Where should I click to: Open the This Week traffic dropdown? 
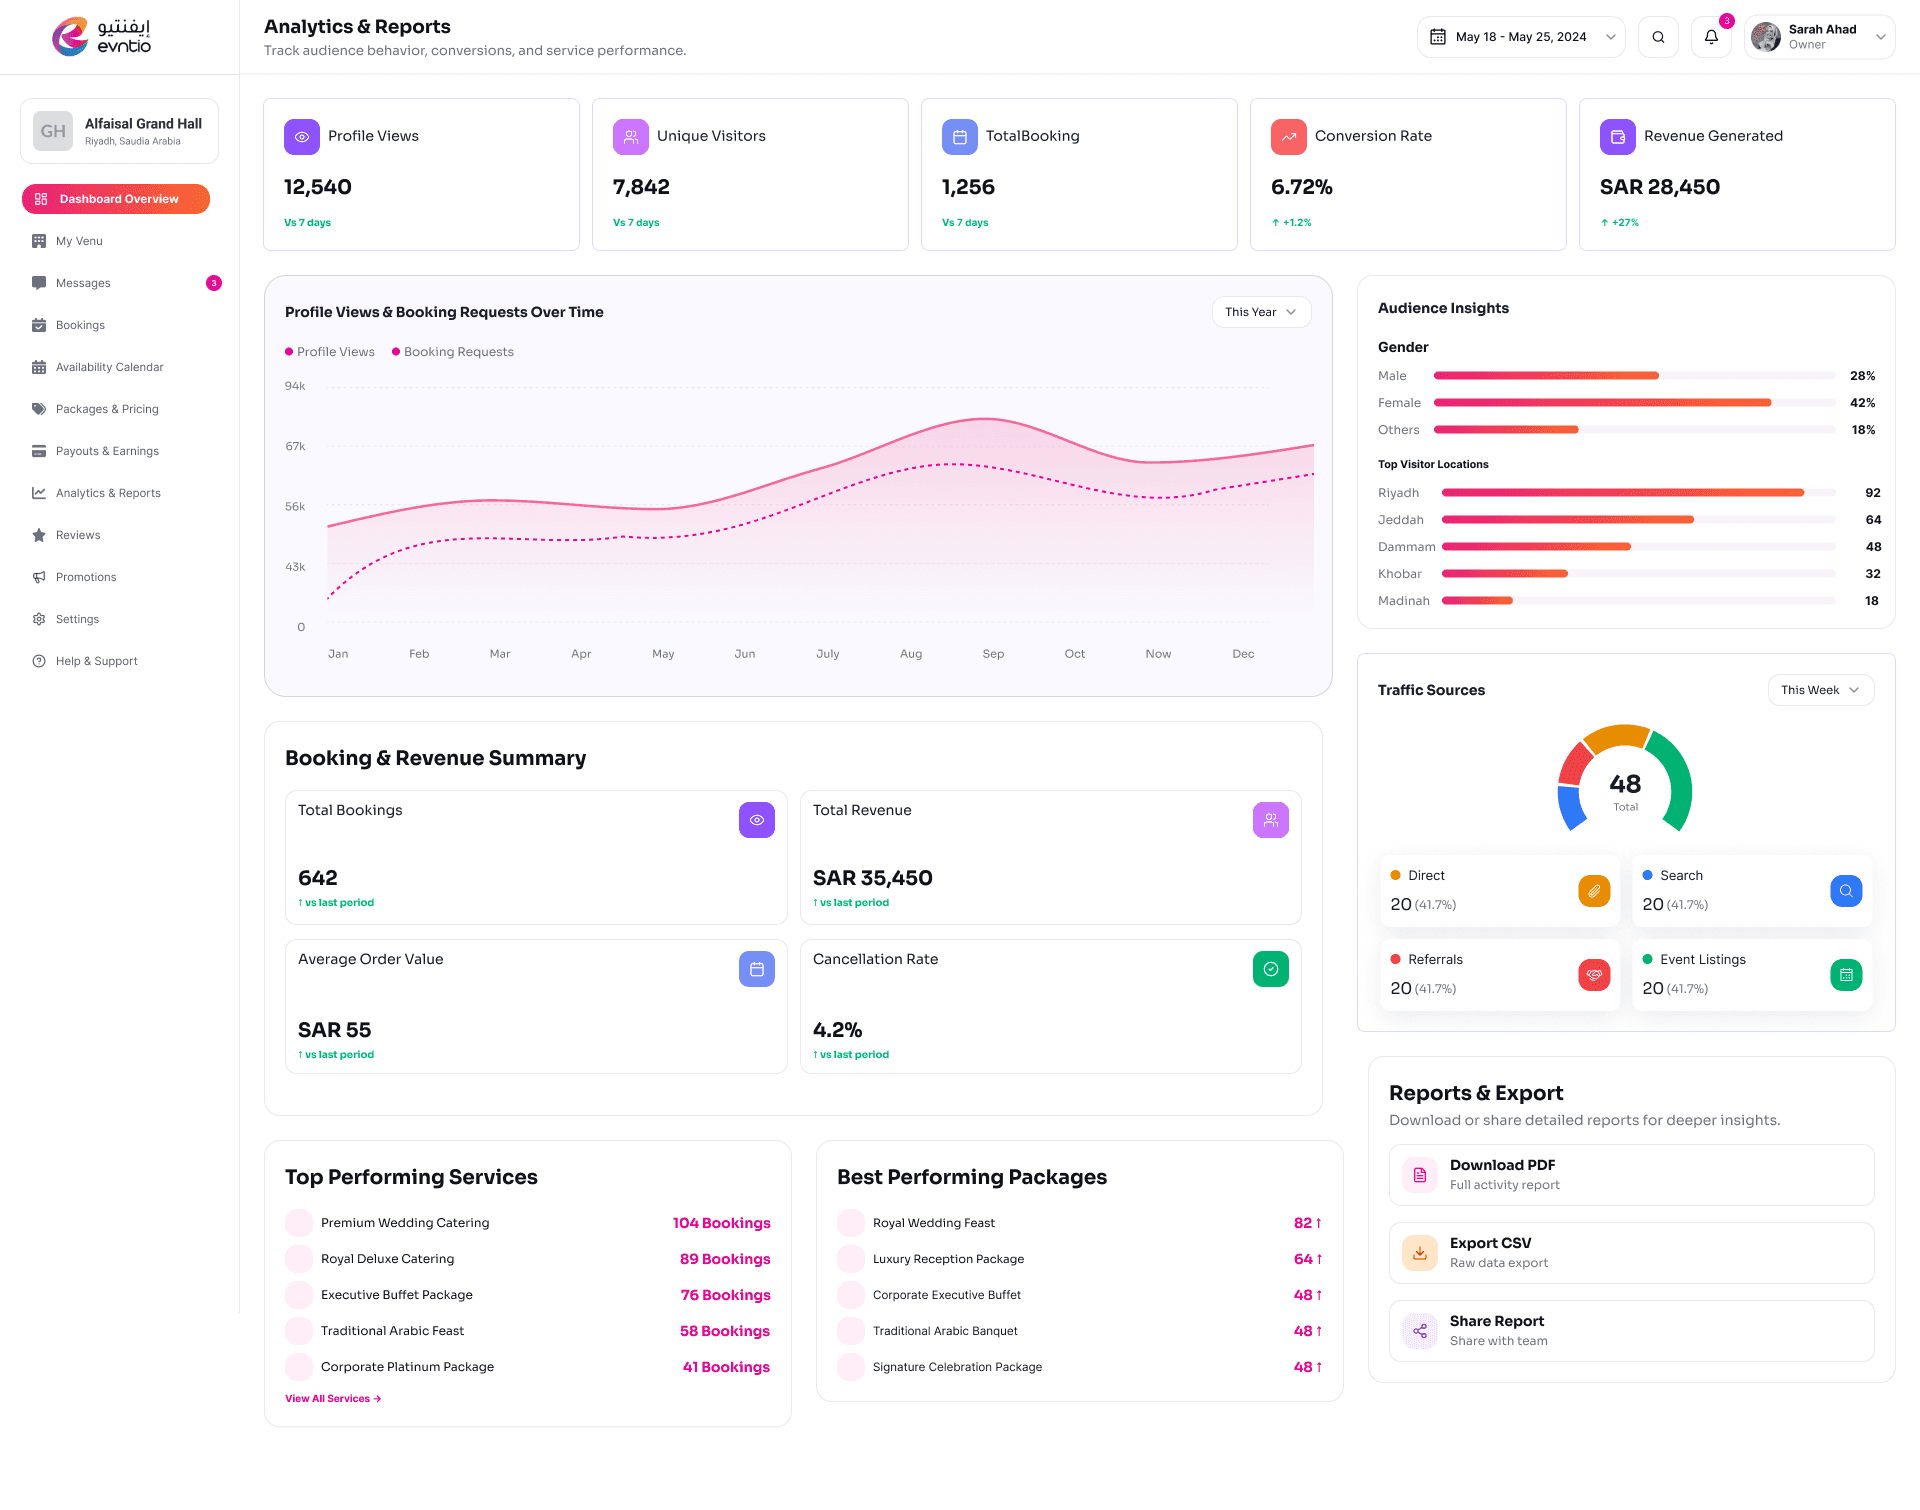pos(1820,690)
